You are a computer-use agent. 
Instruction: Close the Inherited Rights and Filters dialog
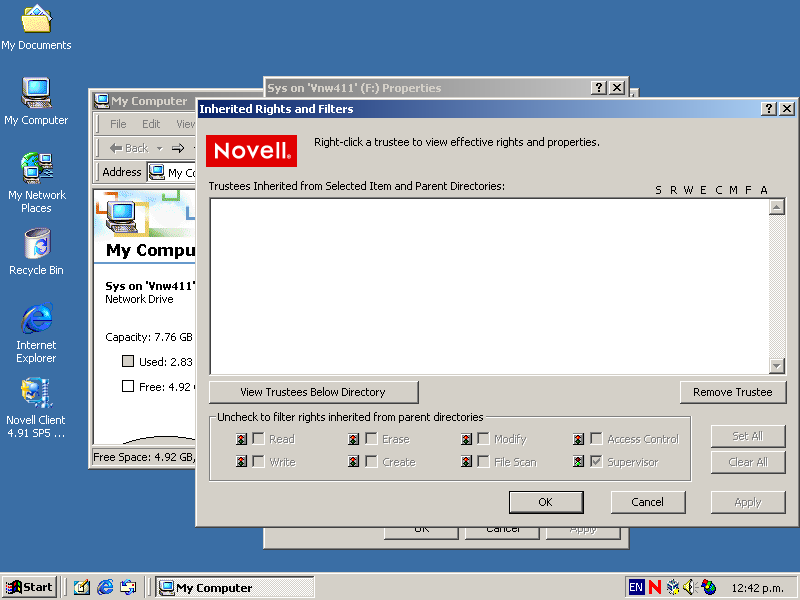click(x=787, y=109)
